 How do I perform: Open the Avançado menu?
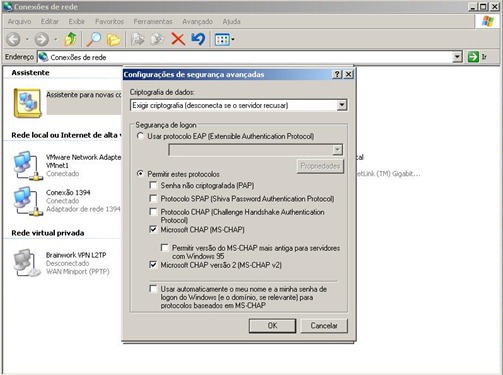pyautogui.click(x=197, y=22)
